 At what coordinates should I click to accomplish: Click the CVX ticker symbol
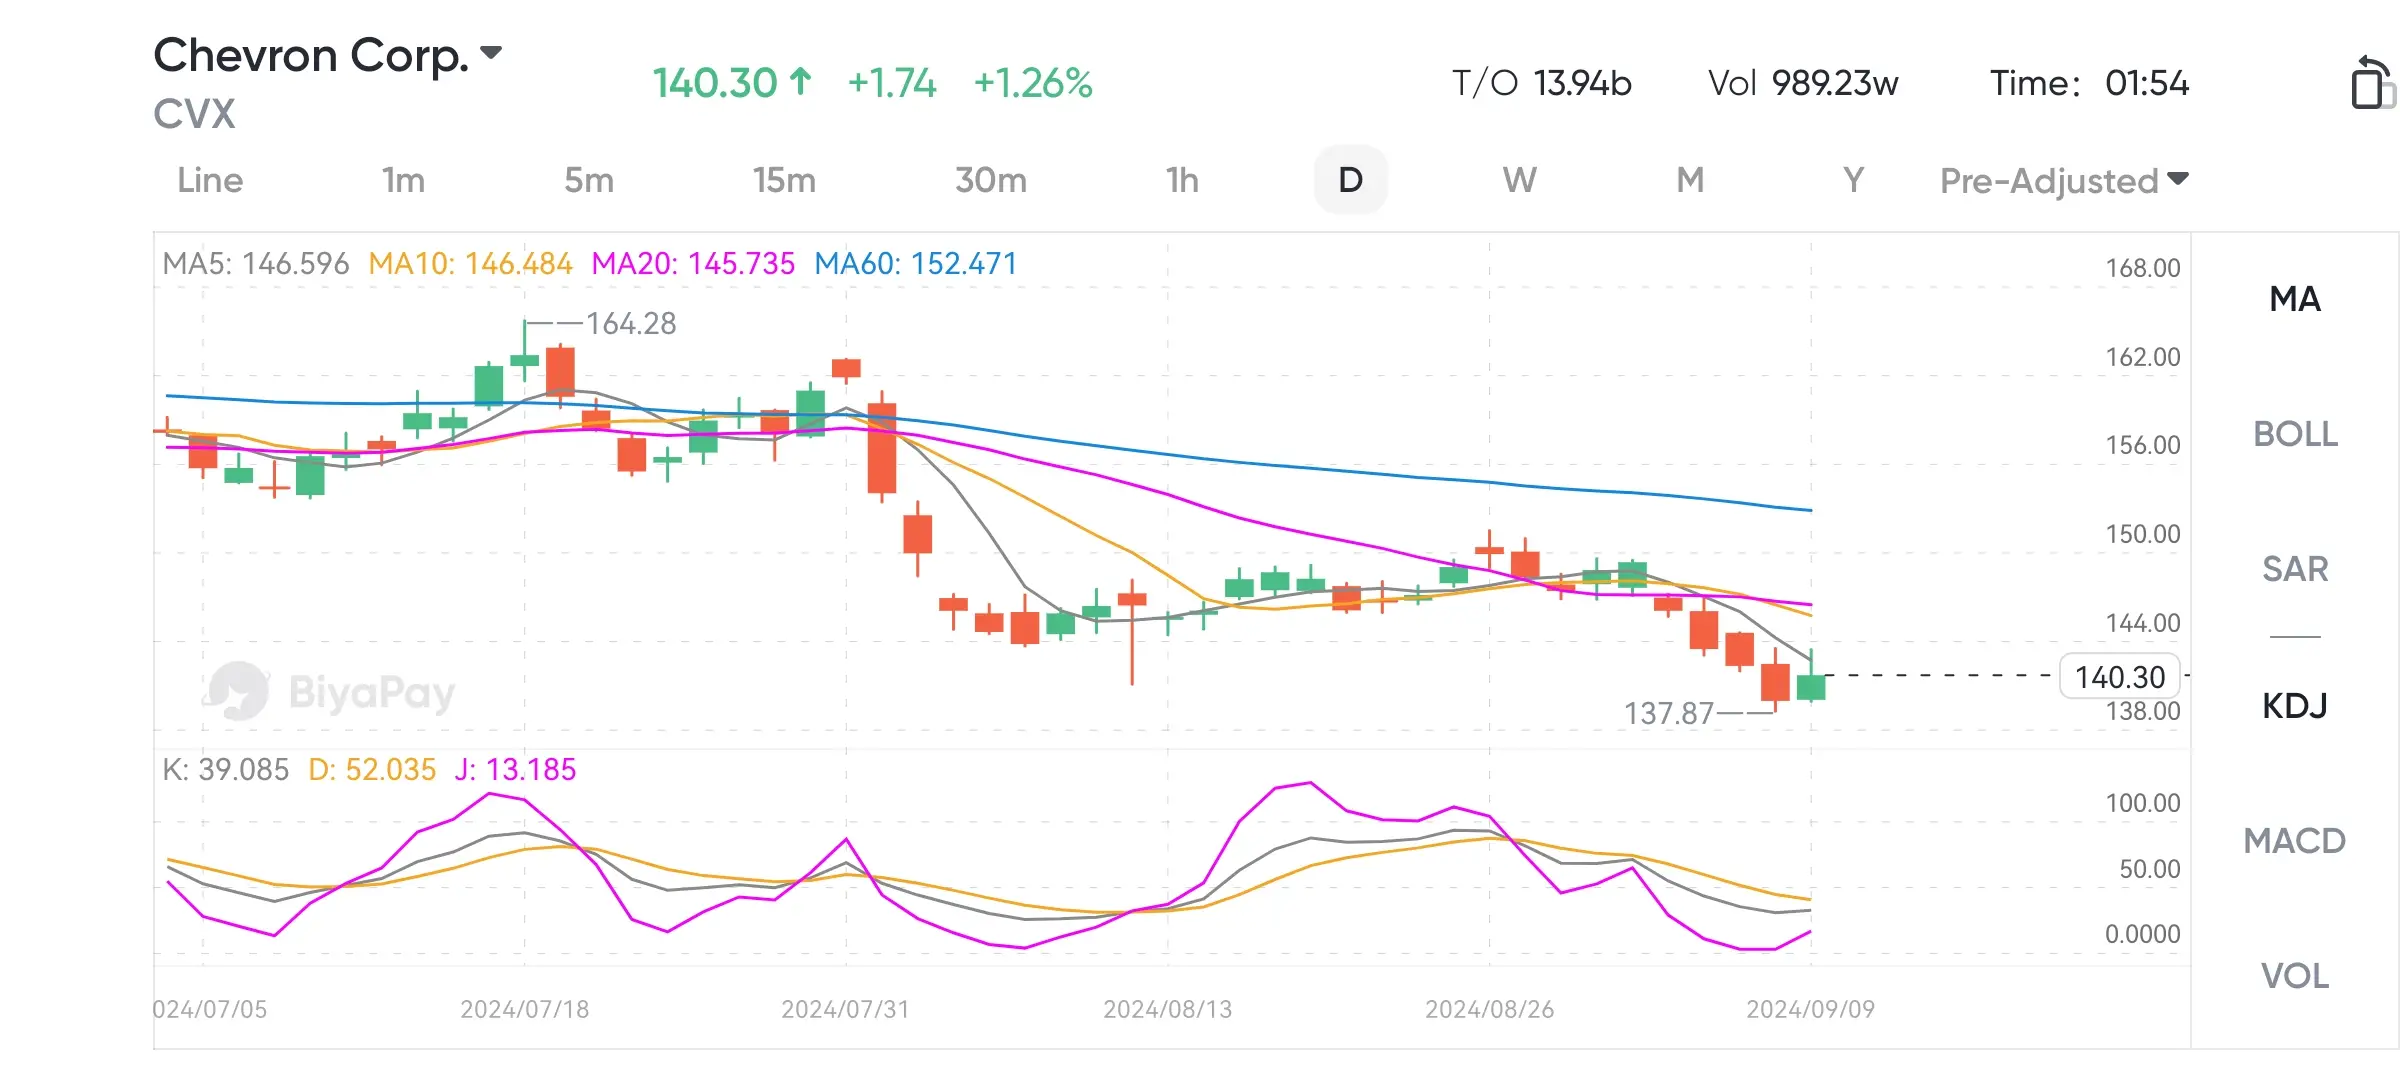194,114
